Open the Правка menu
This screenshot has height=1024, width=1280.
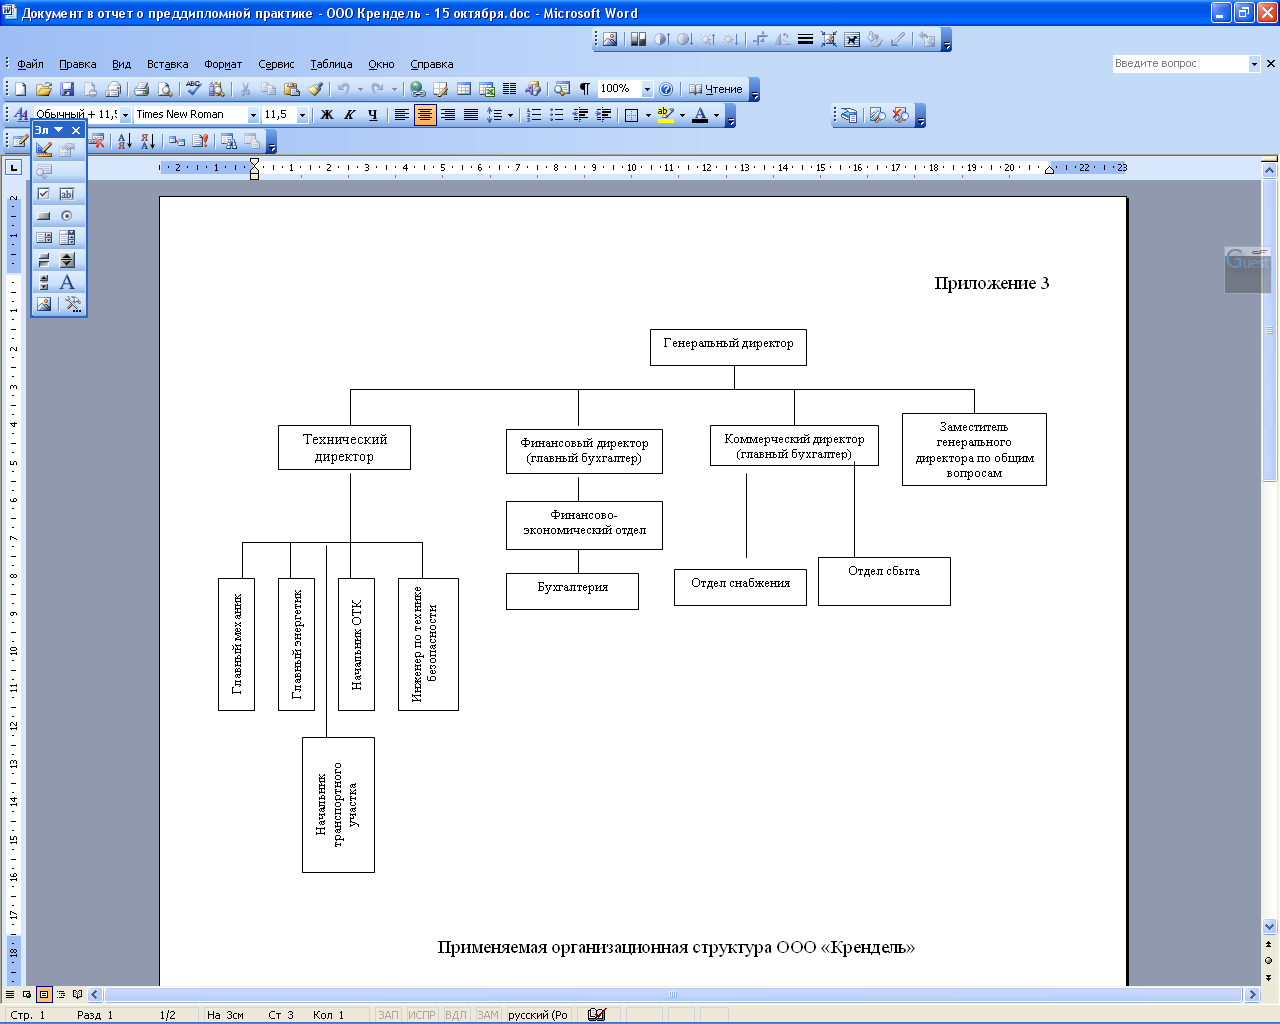click(x=78, y=64)
